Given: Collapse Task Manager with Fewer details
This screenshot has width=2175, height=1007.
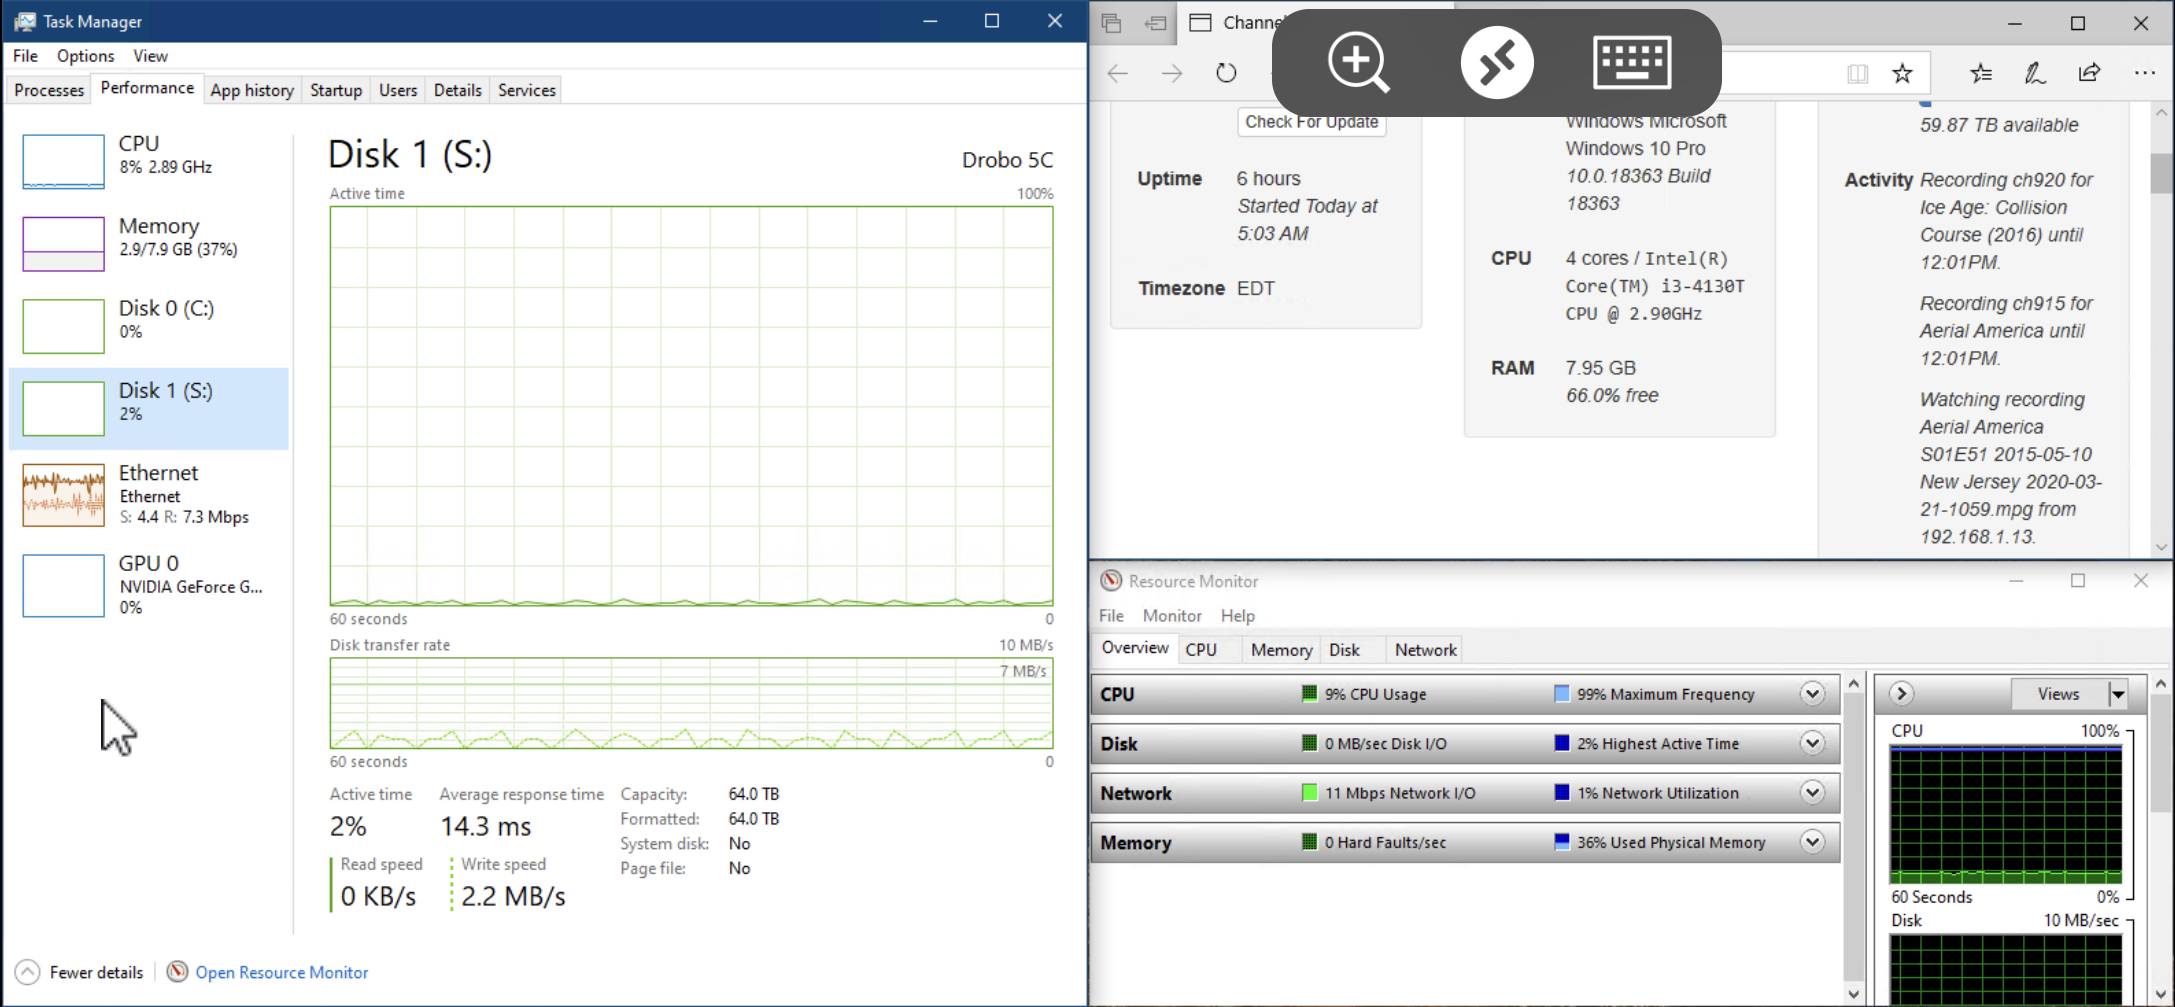Looking at the screenshot, I should click(80, 972).
